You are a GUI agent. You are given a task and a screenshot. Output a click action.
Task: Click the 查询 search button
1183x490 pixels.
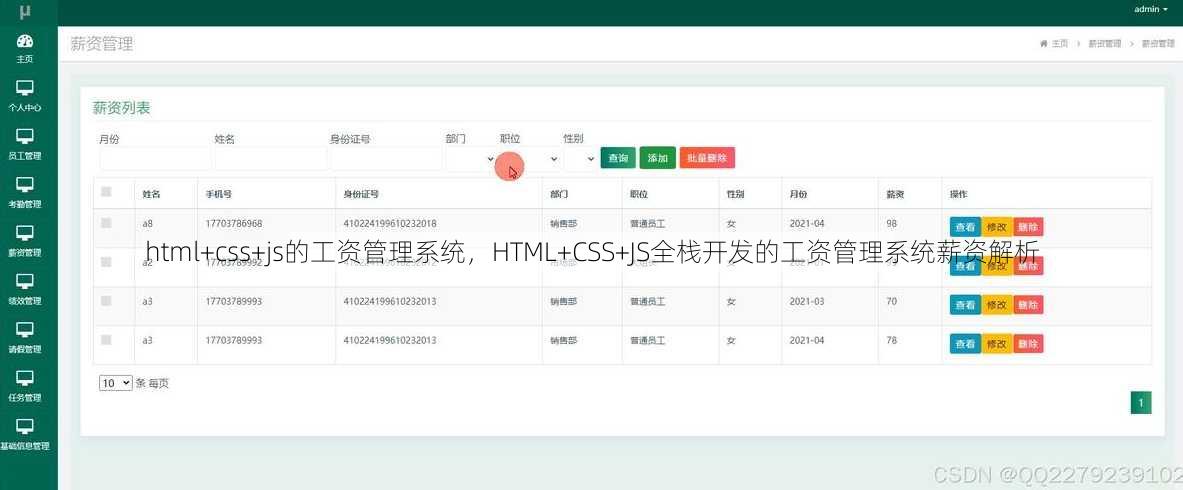click(618, 158)
